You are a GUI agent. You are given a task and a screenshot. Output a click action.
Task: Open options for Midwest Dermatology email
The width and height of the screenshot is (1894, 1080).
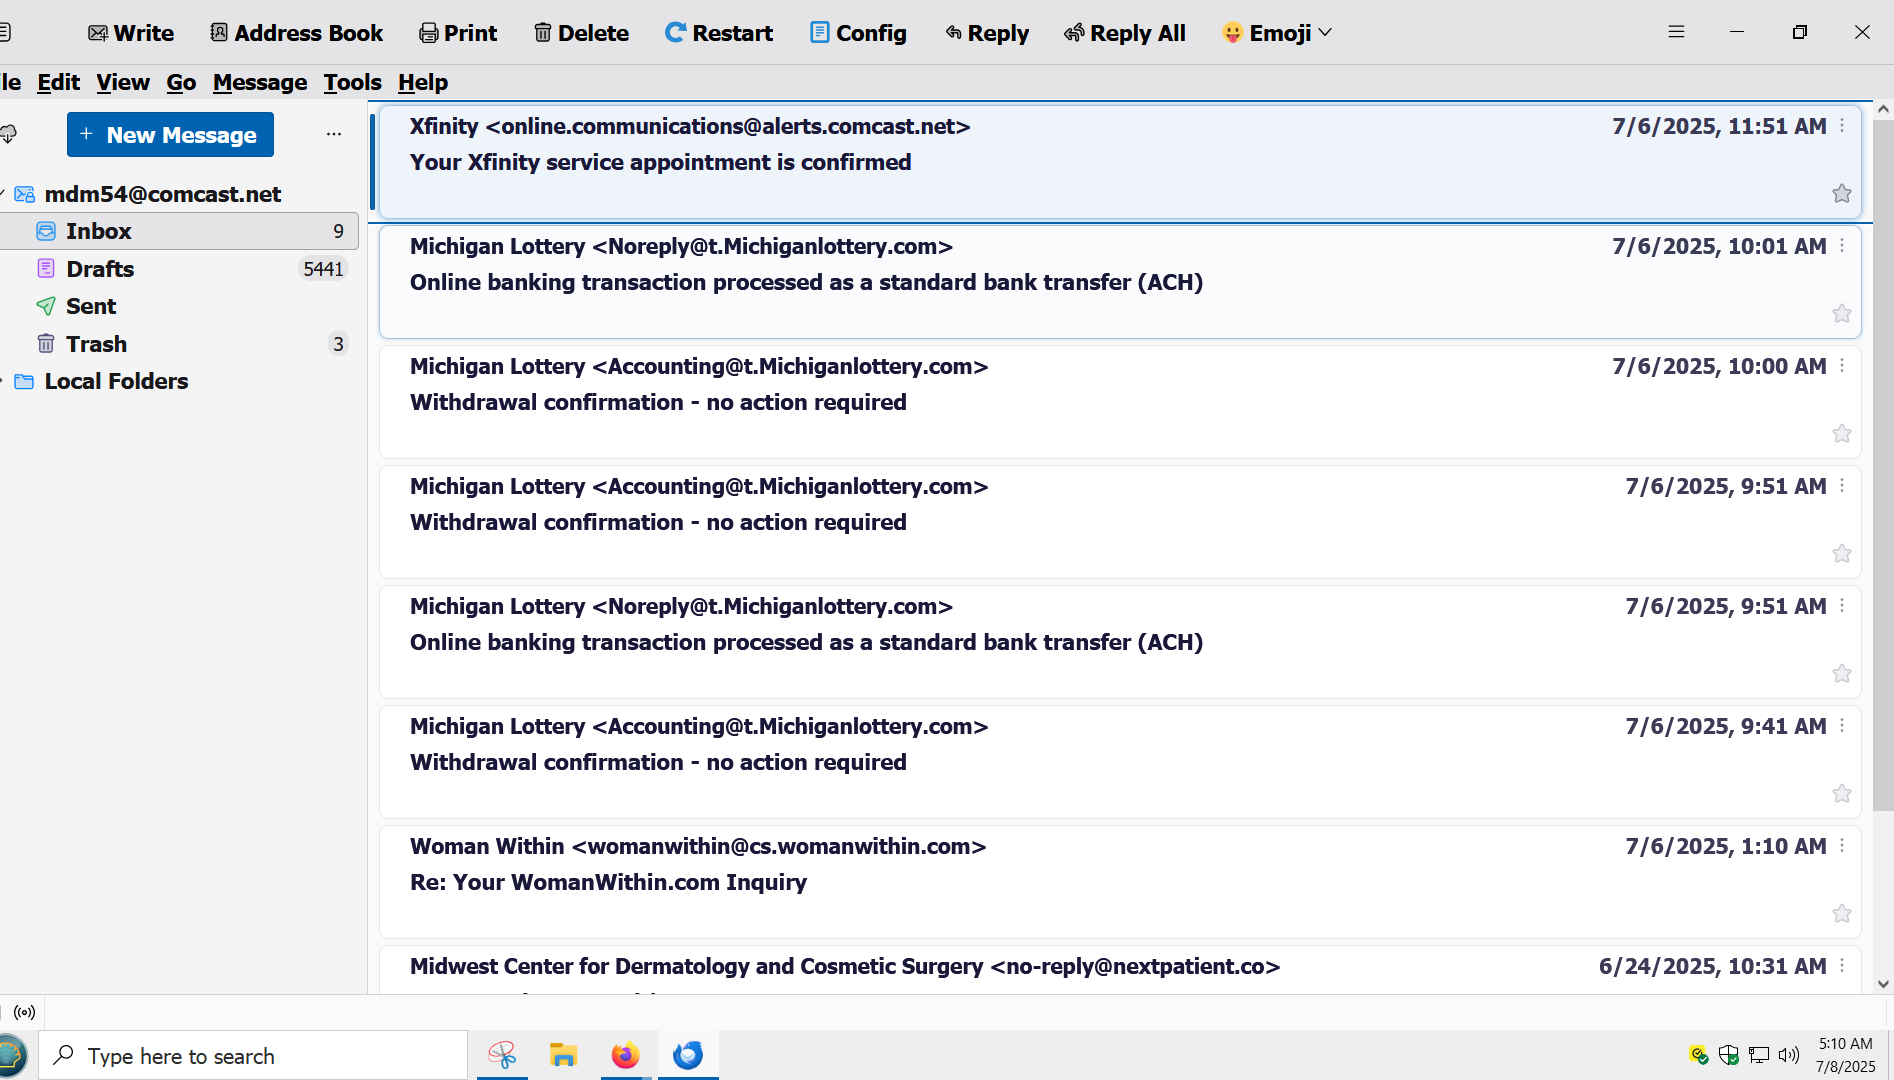[1842, 966]
